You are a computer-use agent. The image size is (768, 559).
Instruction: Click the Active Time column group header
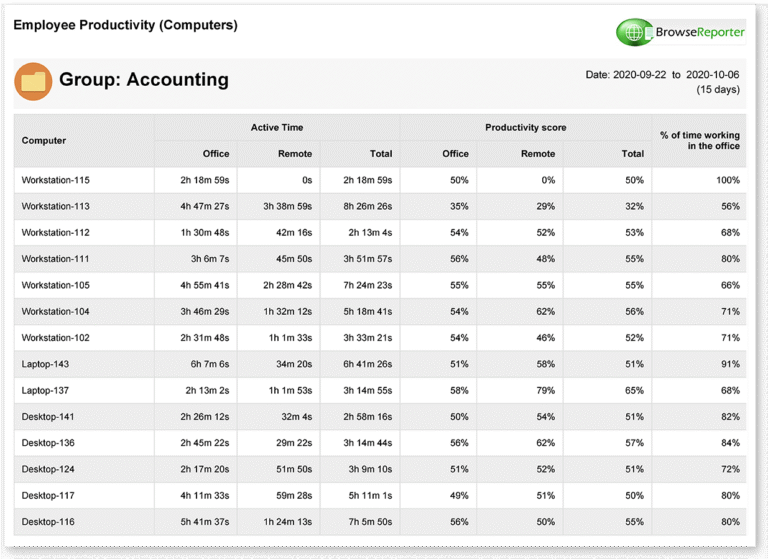coord(277,127)
